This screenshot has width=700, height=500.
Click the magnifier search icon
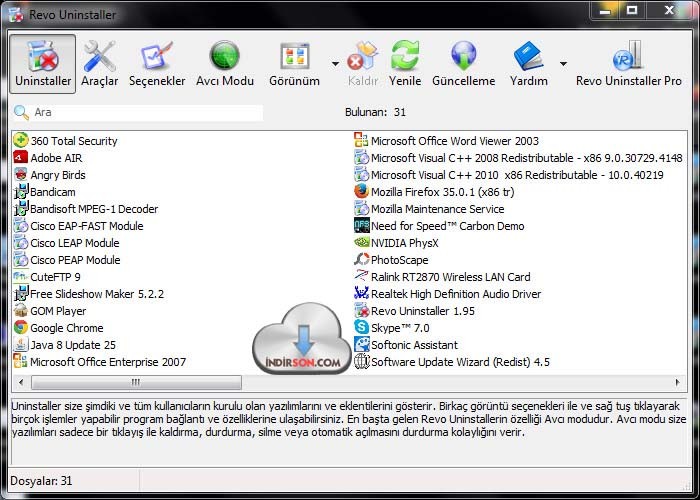21,112
